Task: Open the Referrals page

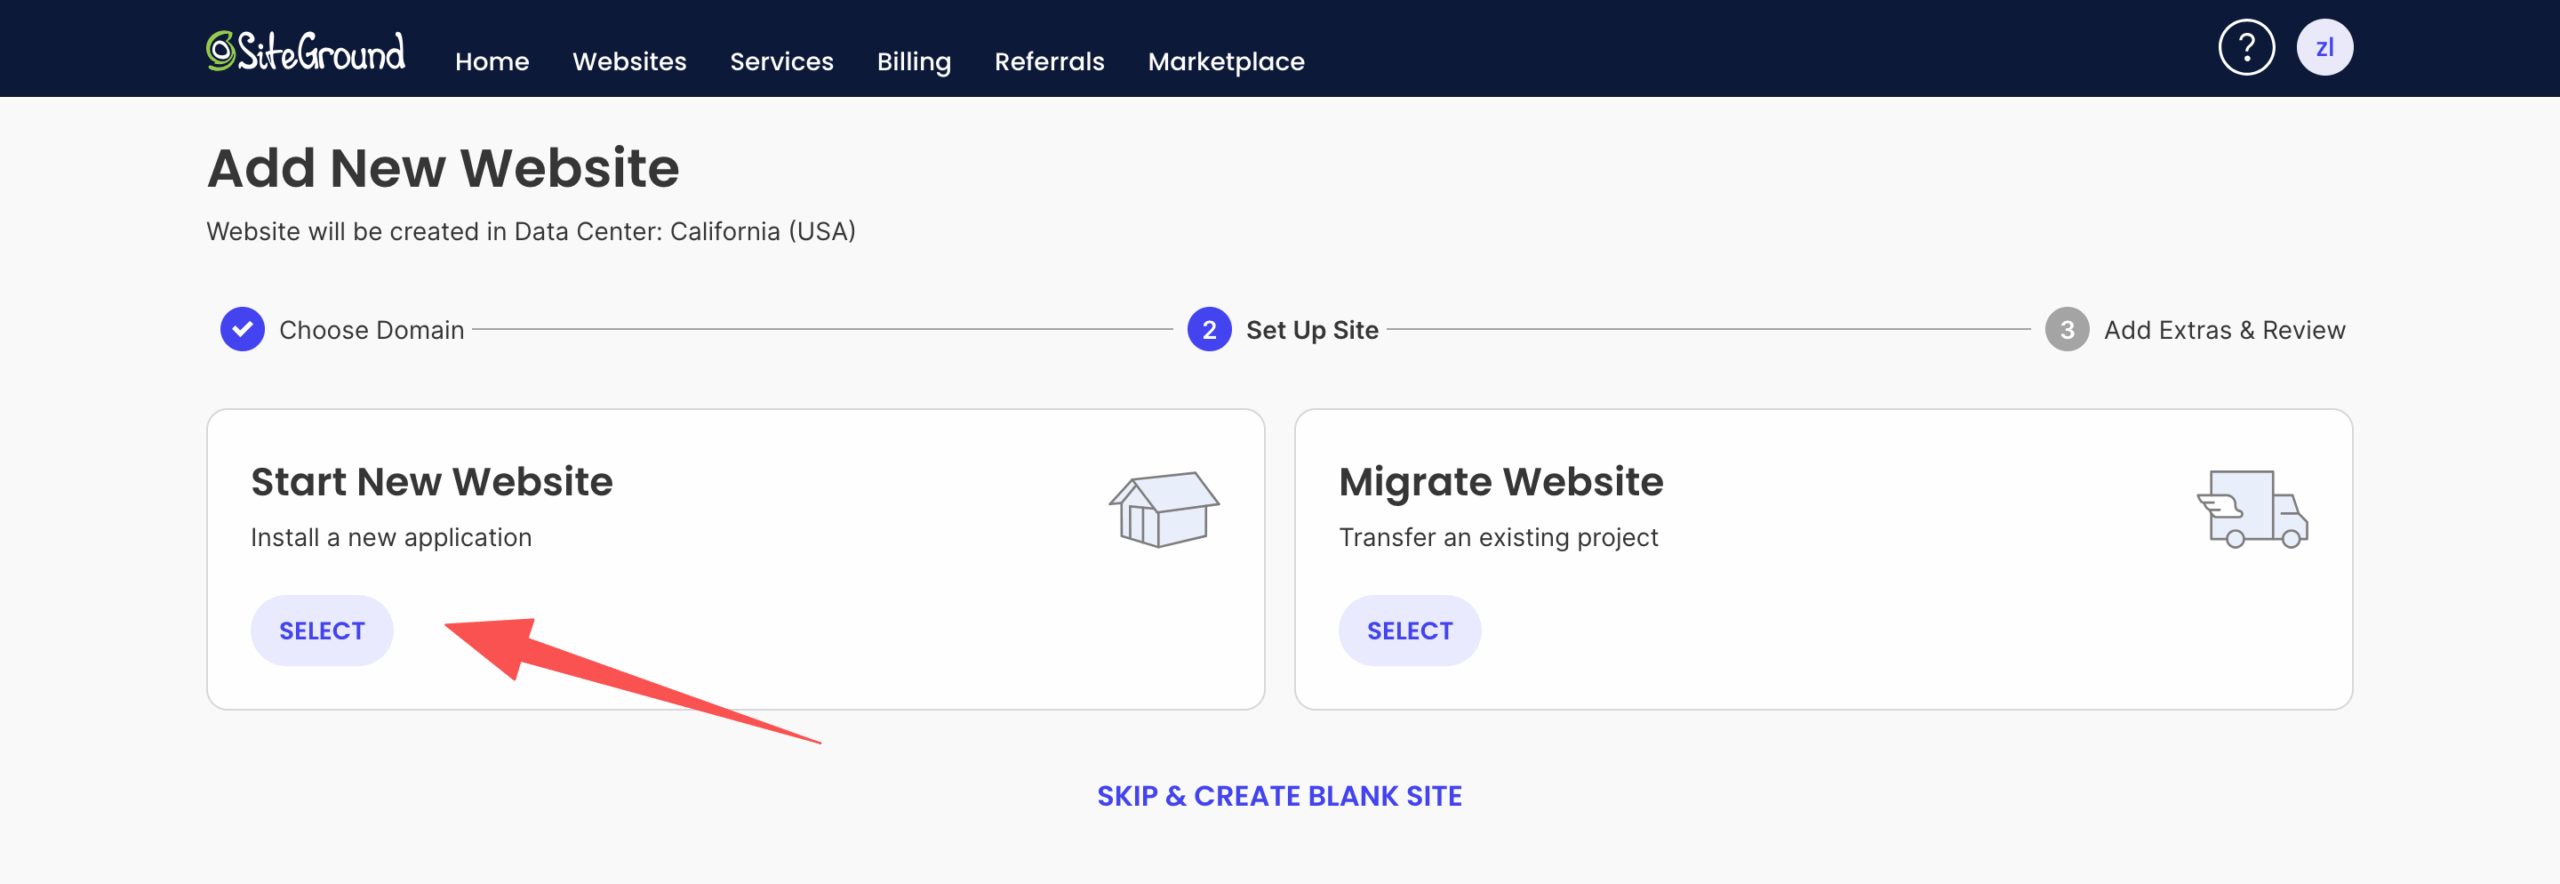Action: point(1049,62)
